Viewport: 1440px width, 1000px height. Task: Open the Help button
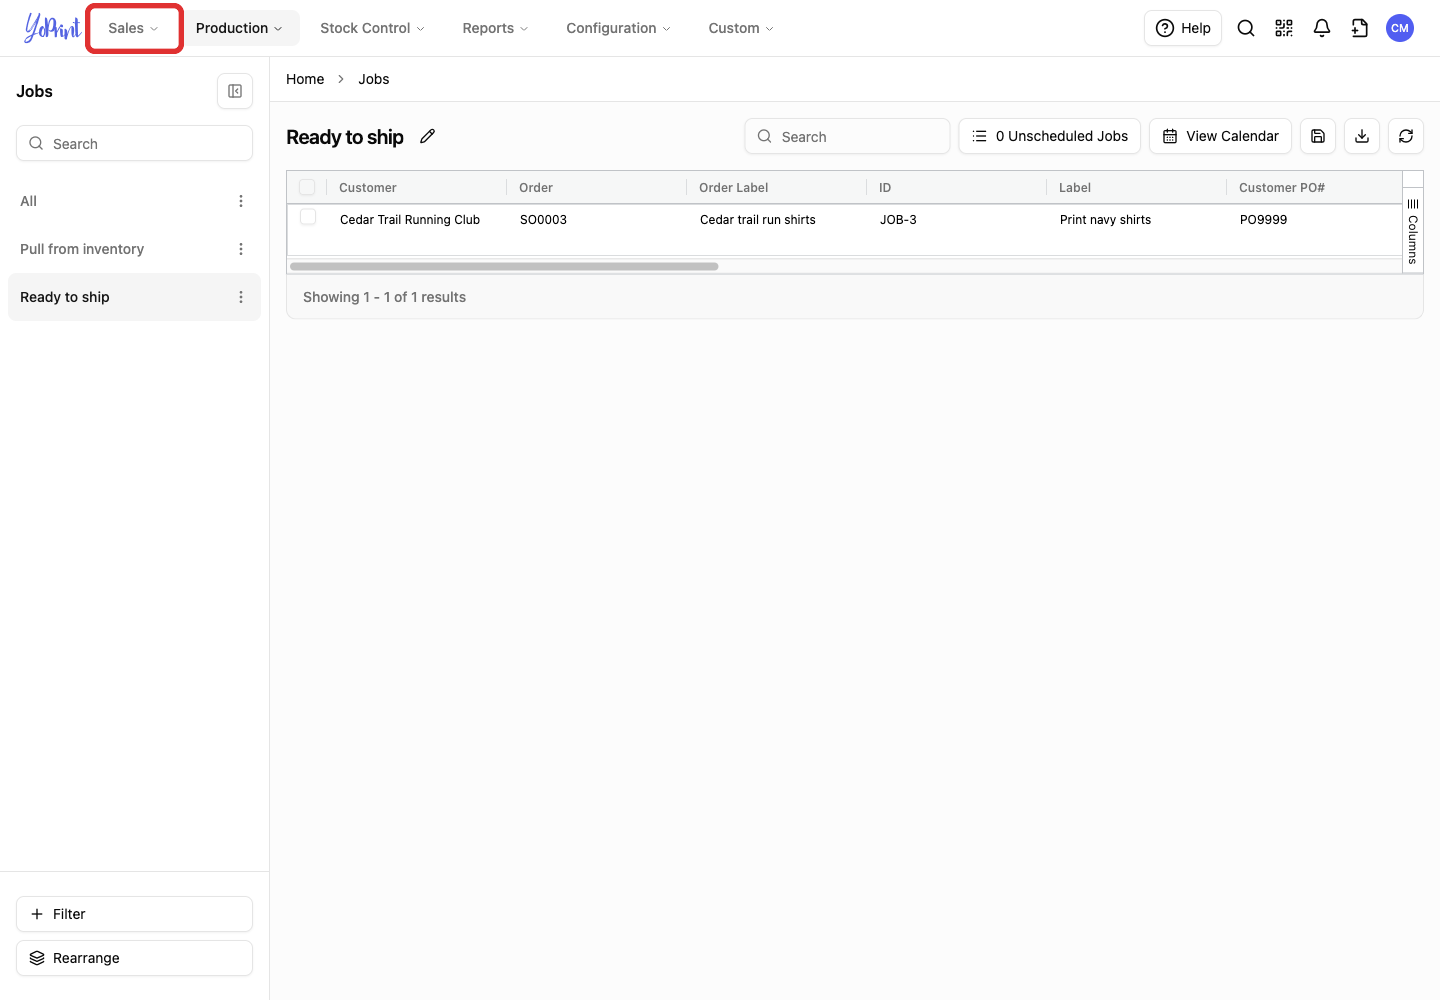pos(1183,28)
